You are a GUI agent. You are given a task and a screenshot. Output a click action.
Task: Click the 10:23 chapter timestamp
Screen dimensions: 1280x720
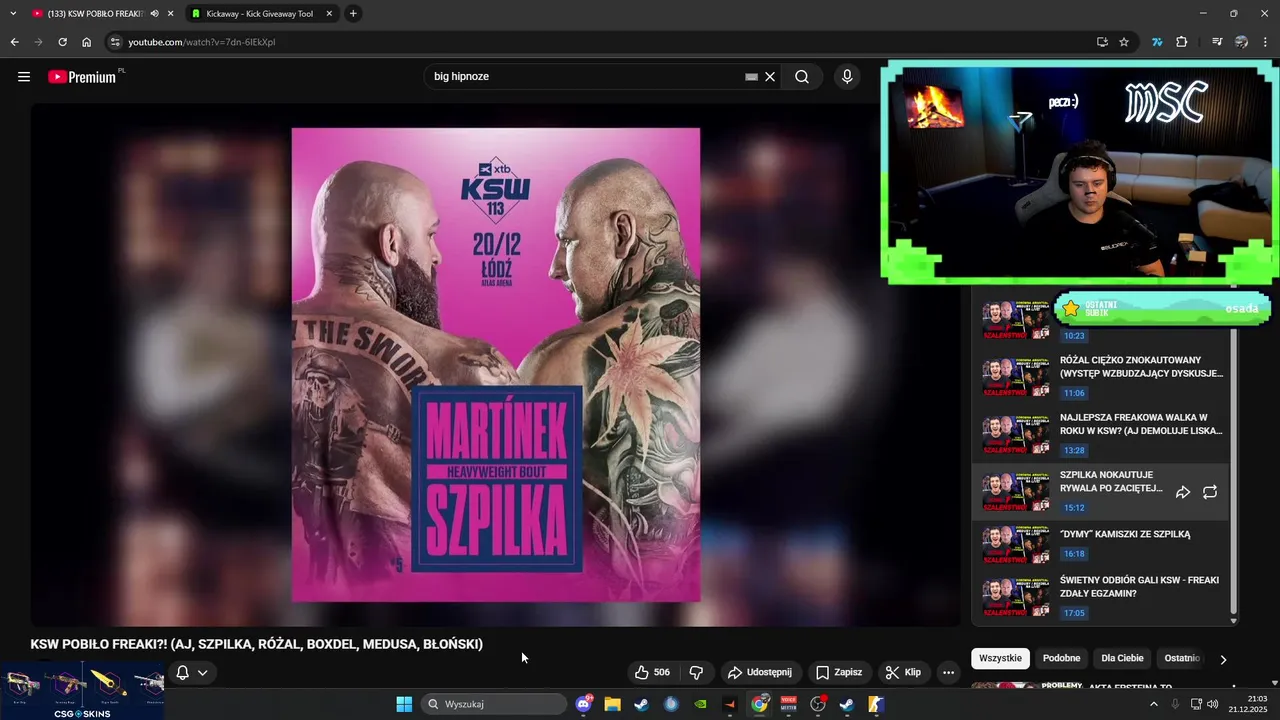click(x=1074, y=336)
